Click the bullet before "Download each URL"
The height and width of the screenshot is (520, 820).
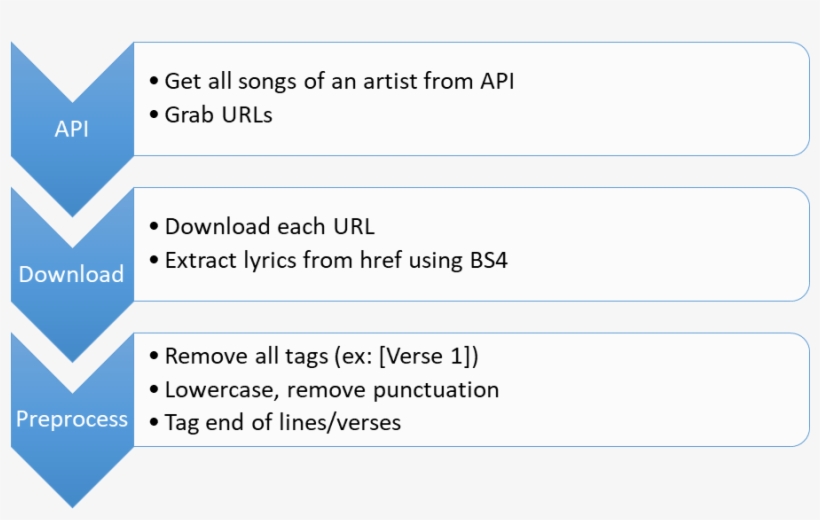coord(153,227)
